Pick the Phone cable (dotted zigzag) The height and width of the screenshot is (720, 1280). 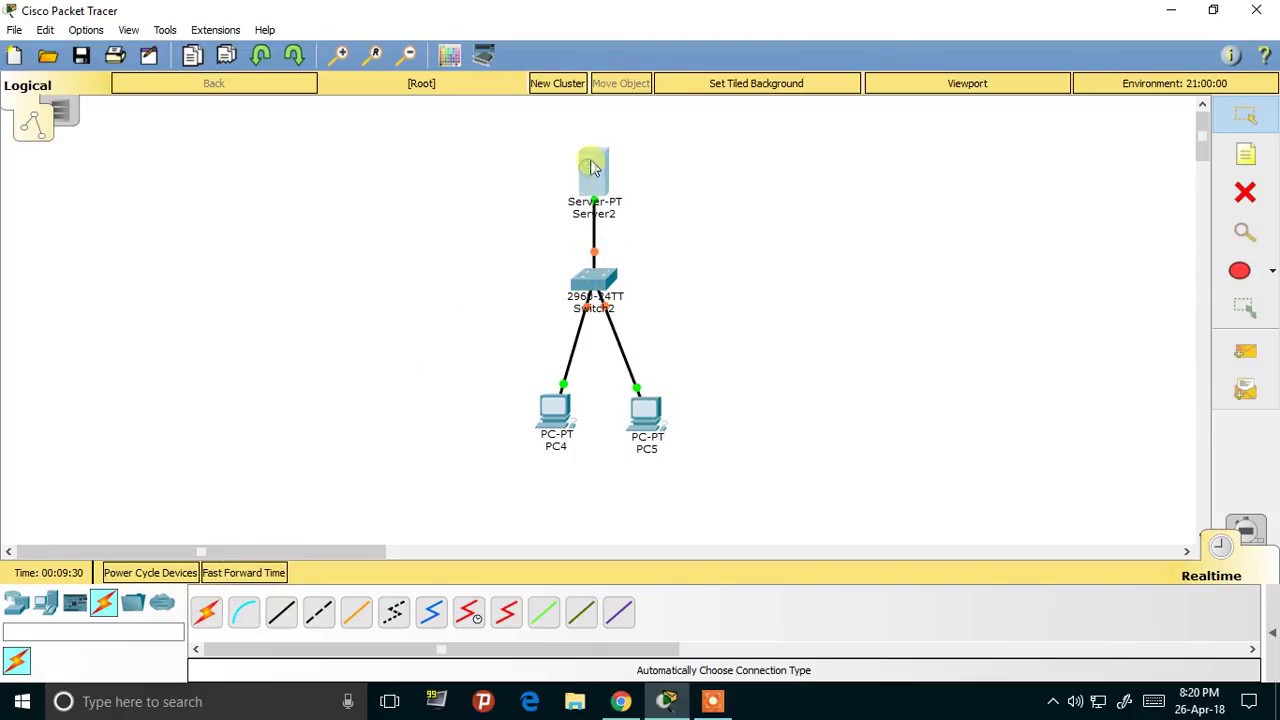[394, 612]
